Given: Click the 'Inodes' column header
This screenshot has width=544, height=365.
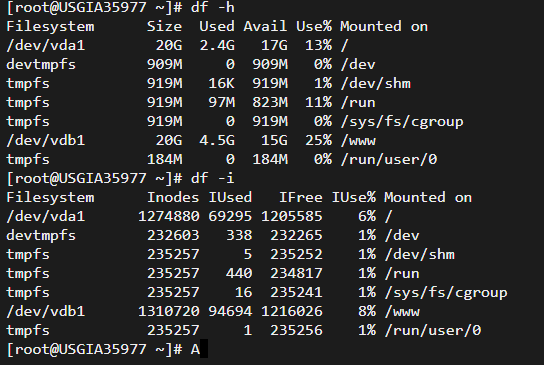Looking at the screenshot, I should [173, 197].
